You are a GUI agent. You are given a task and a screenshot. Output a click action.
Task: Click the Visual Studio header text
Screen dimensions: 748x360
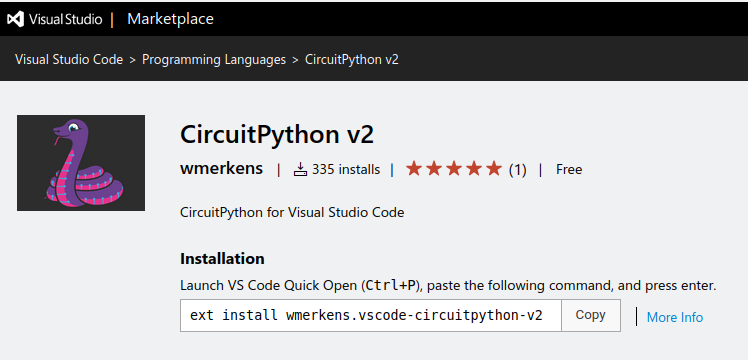pos(65,19)
